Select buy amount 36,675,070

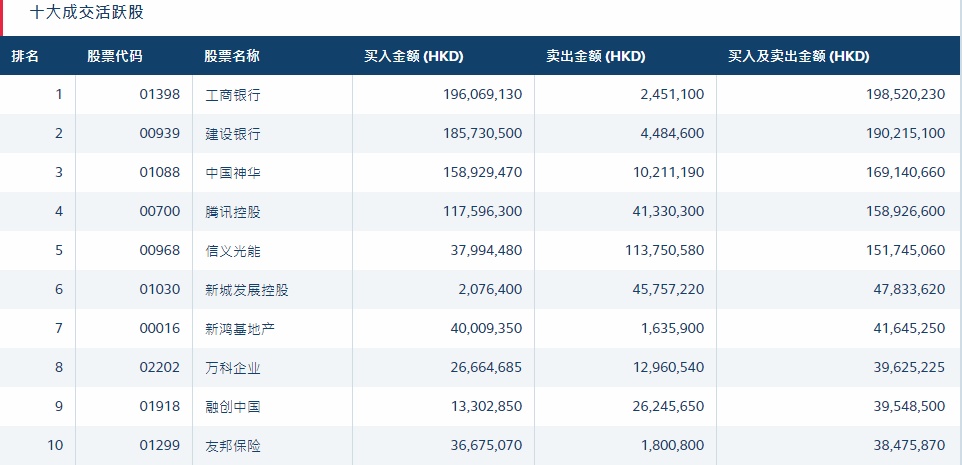tap(485, 445)
